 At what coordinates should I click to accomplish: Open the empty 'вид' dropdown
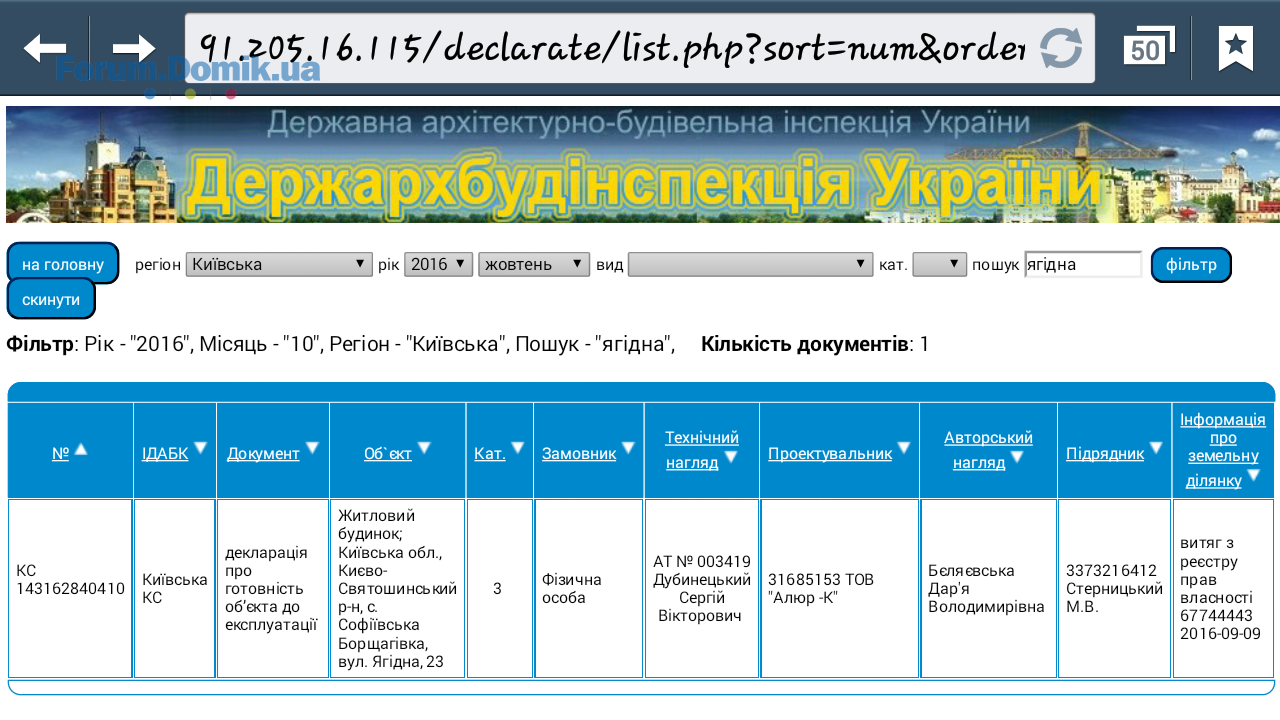pos(751,264)
